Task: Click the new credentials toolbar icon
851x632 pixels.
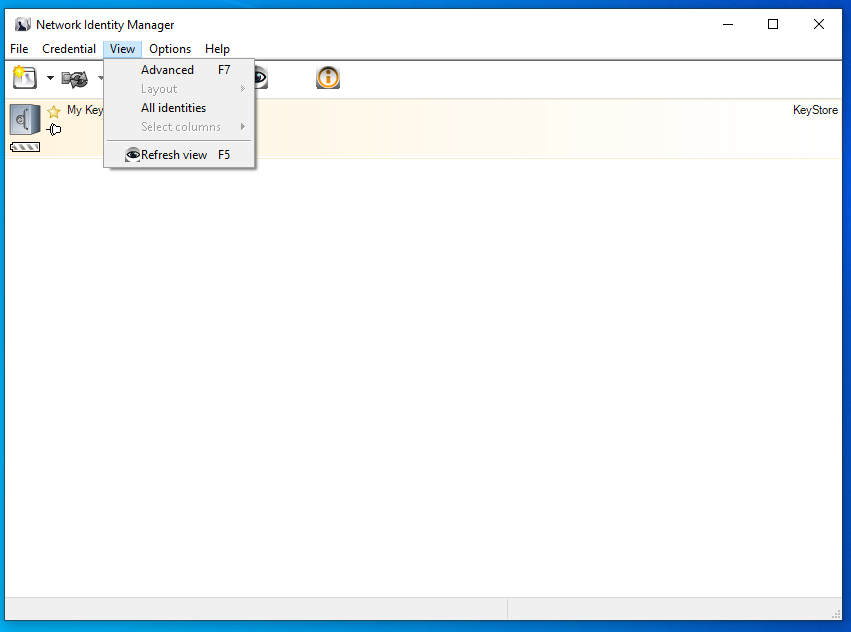Action: click(x=24, y=78)
